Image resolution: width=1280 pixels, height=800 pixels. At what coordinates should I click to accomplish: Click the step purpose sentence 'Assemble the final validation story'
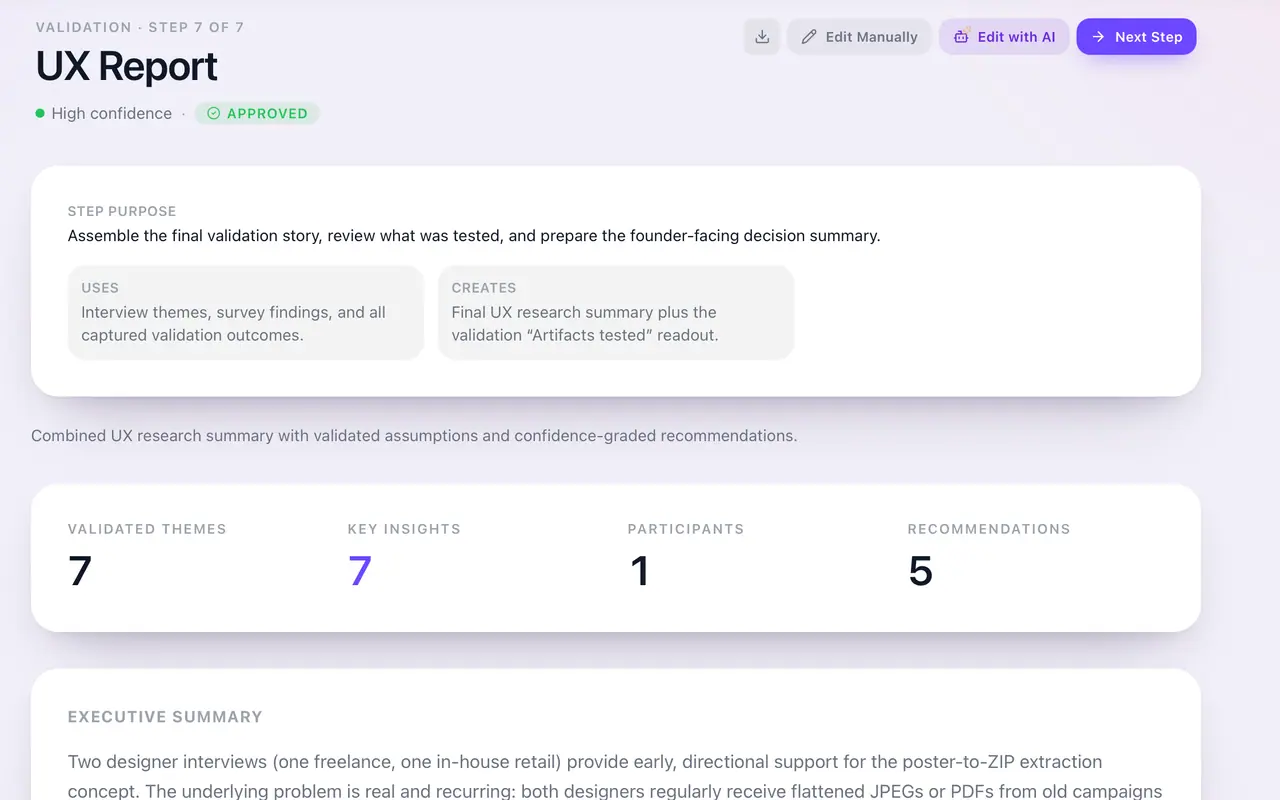pos(474,236)
